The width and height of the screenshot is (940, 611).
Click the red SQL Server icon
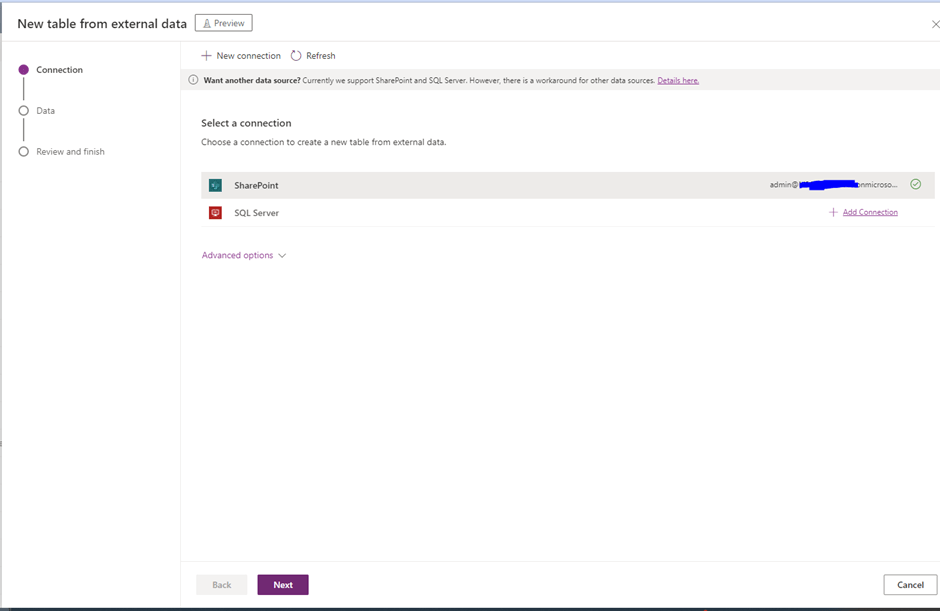coord(215,213)
